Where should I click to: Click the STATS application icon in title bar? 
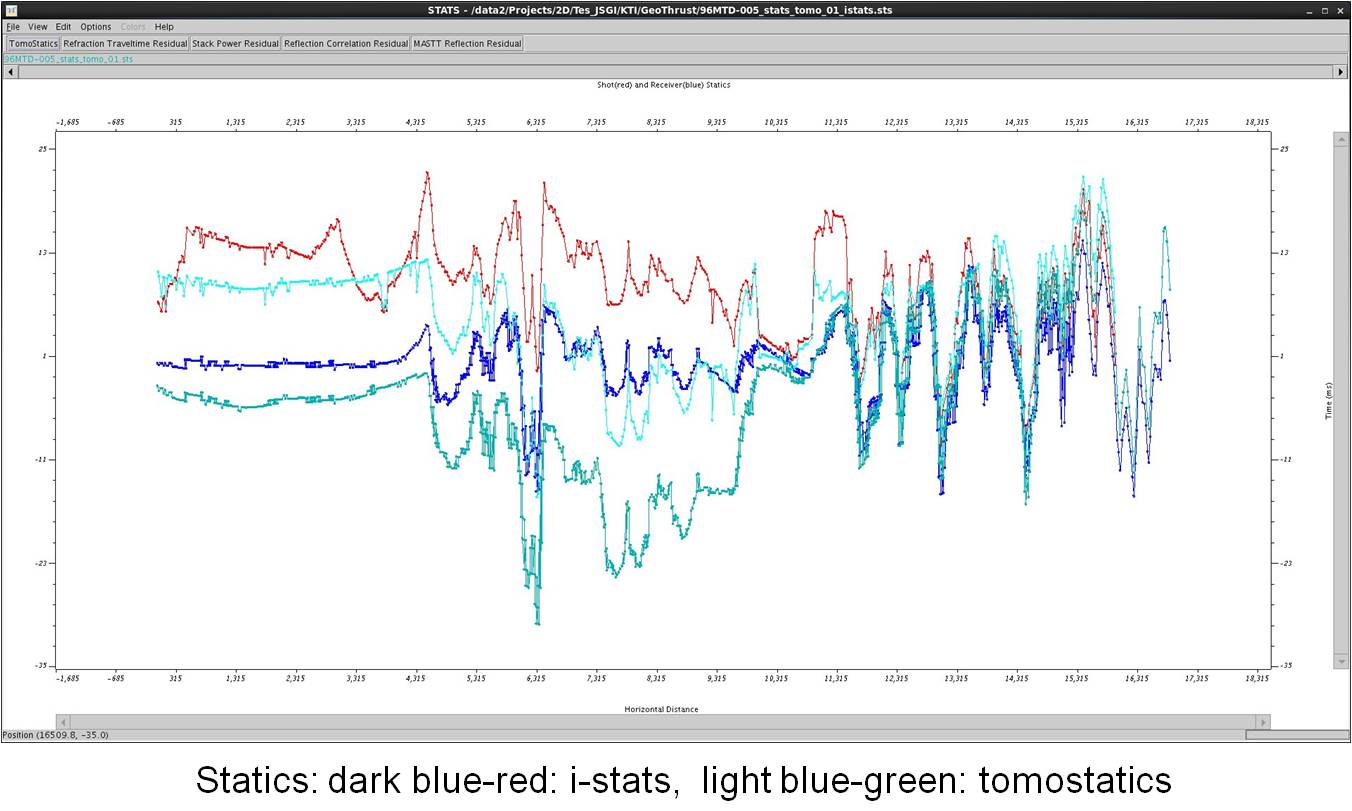click(x=11, y=10)
